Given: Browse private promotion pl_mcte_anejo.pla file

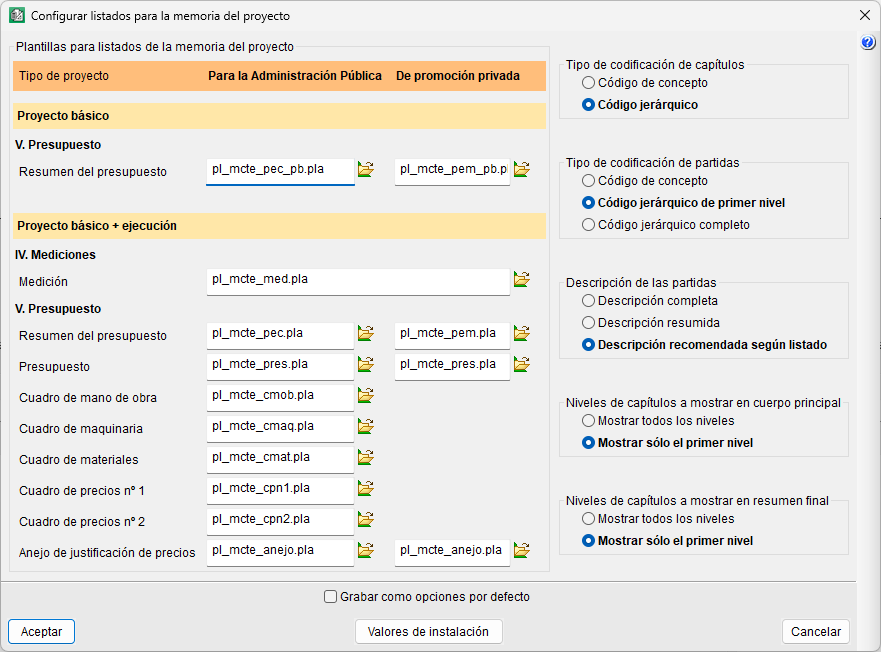Looking at the screenshot, I should coord(521,551).
